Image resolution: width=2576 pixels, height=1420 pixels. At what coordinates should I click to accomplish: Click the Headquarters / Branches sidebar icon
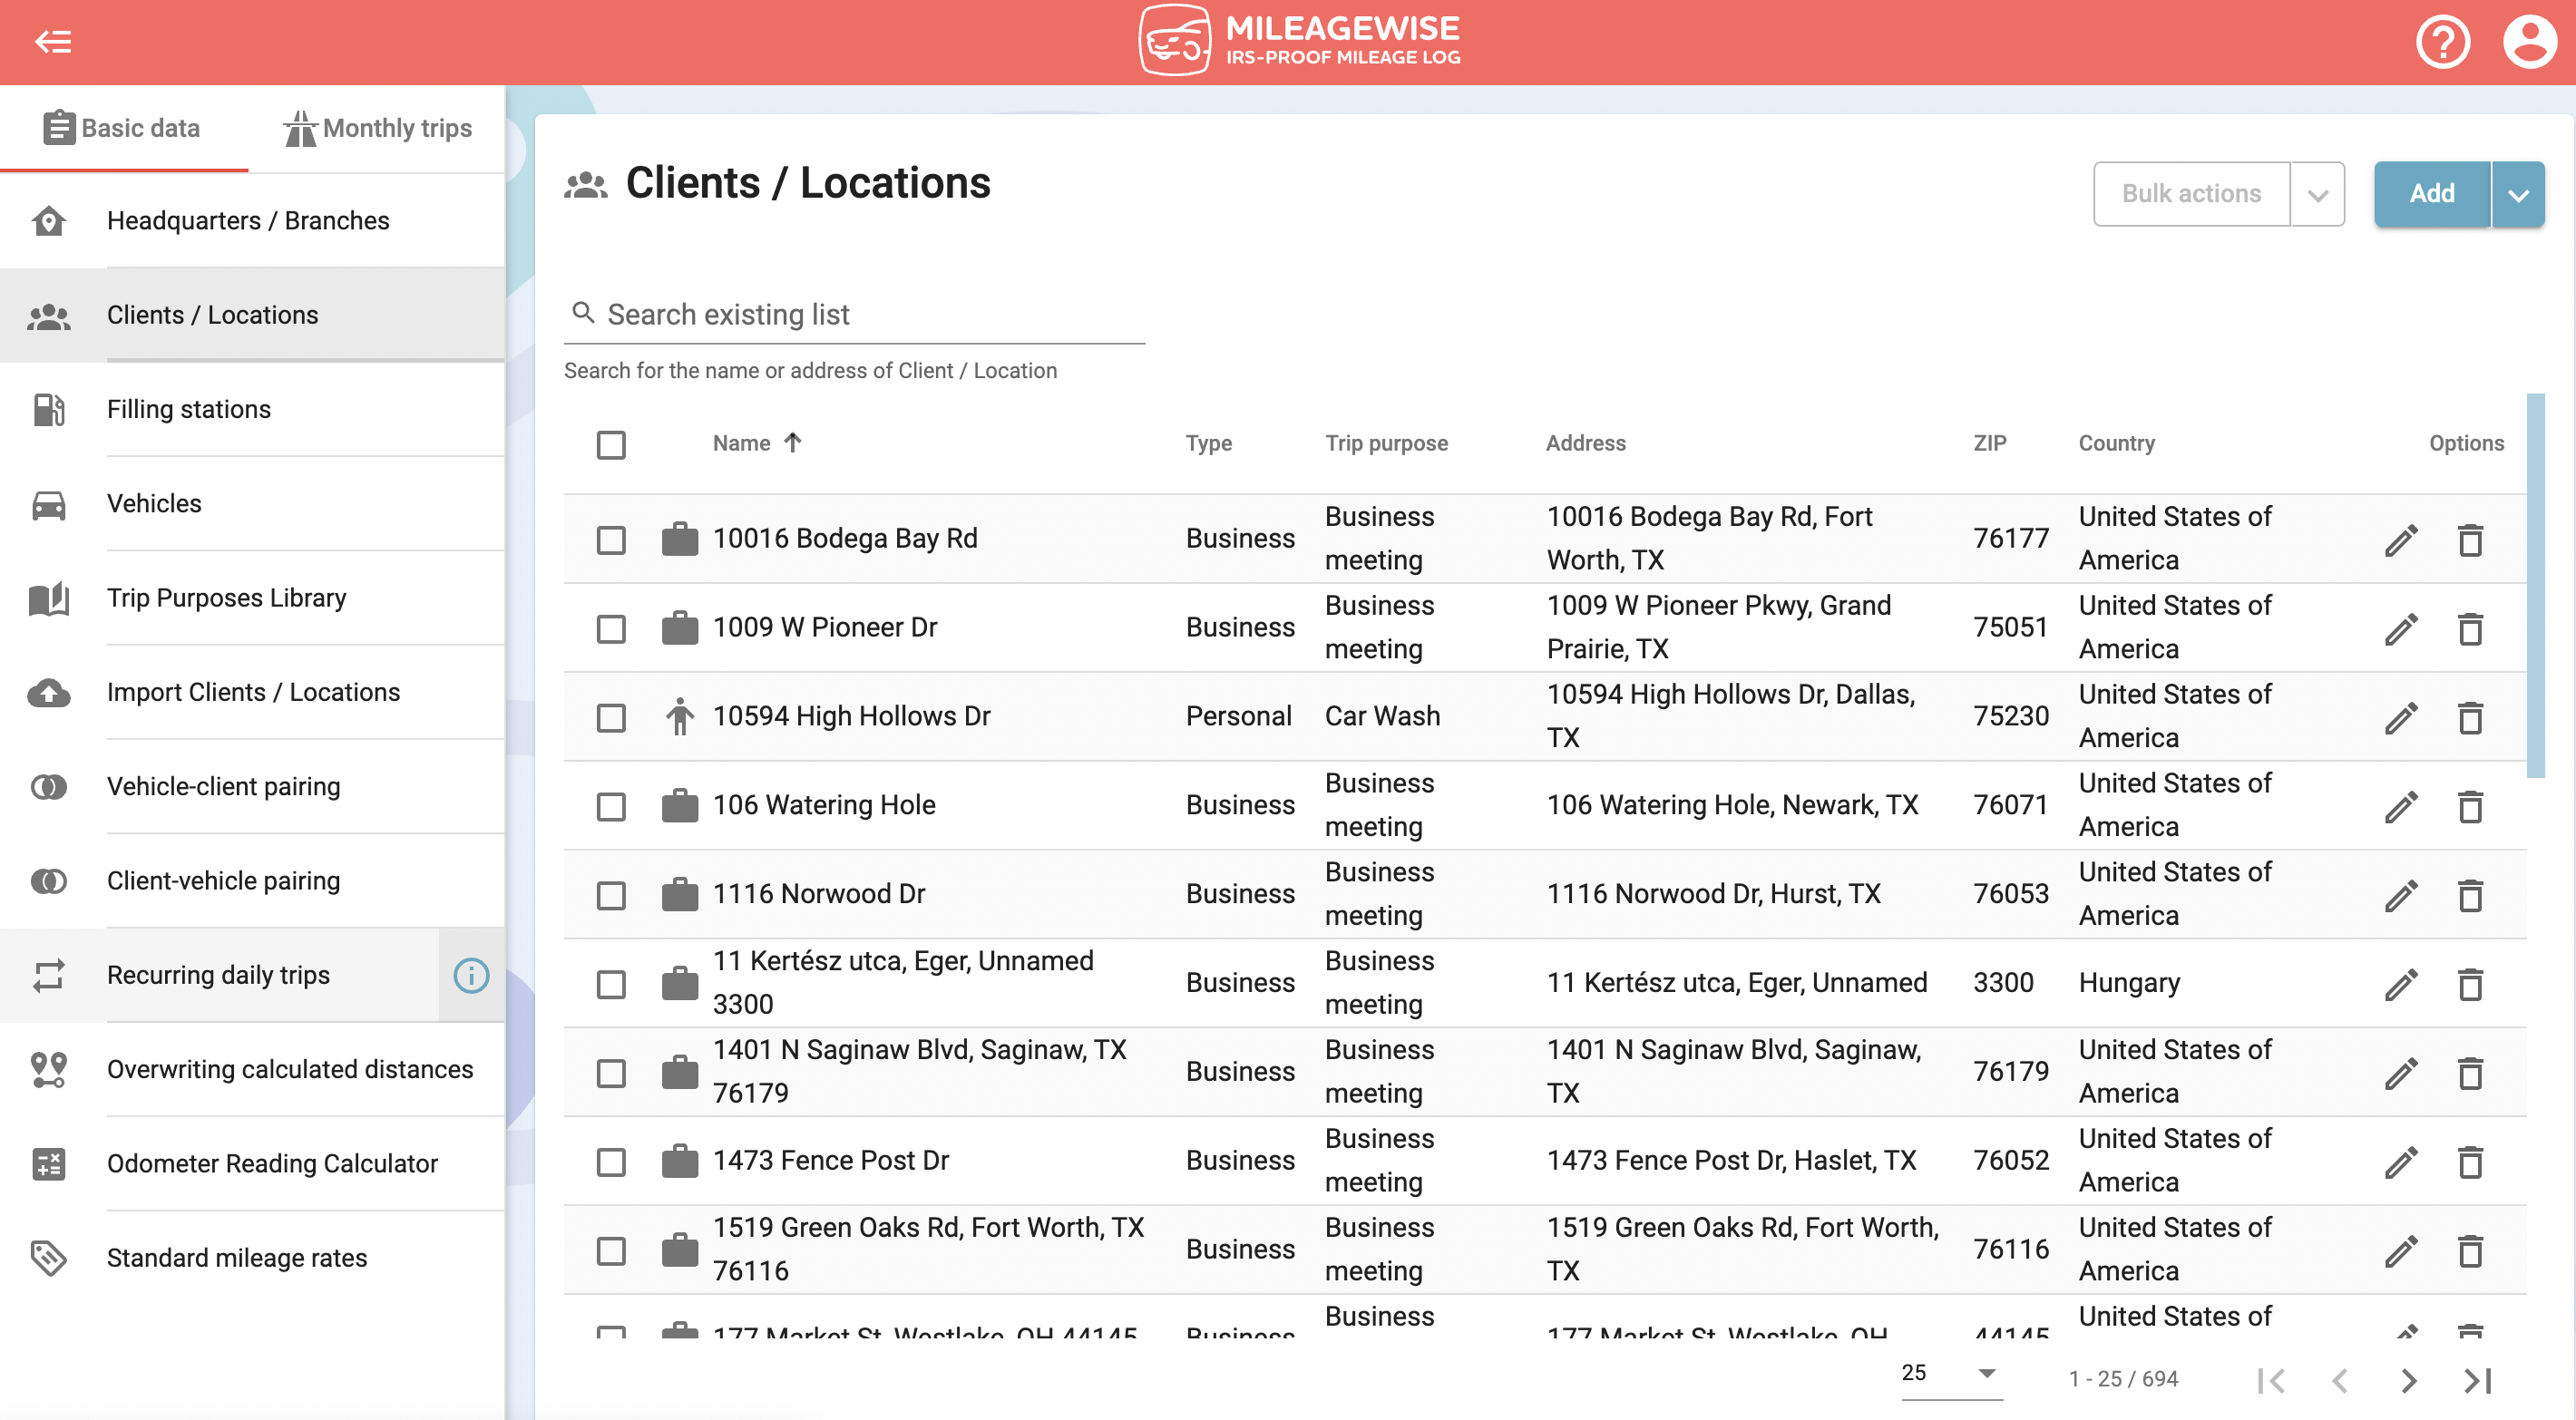click(x=47, y=220)
